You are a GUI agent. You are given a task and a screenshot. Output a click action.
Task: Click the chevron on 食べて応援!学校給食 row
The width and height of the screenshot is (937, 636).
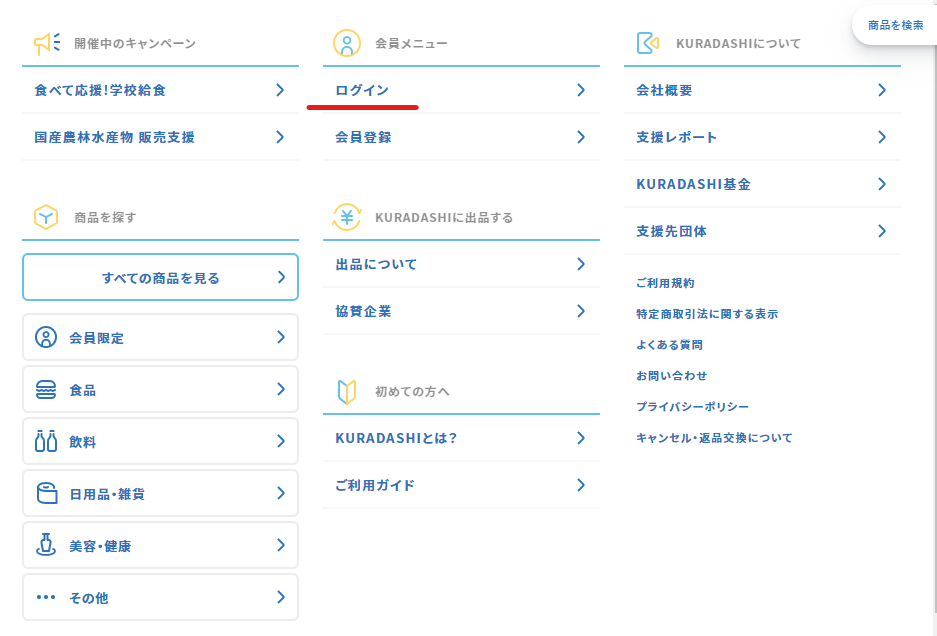click(280, 90)
